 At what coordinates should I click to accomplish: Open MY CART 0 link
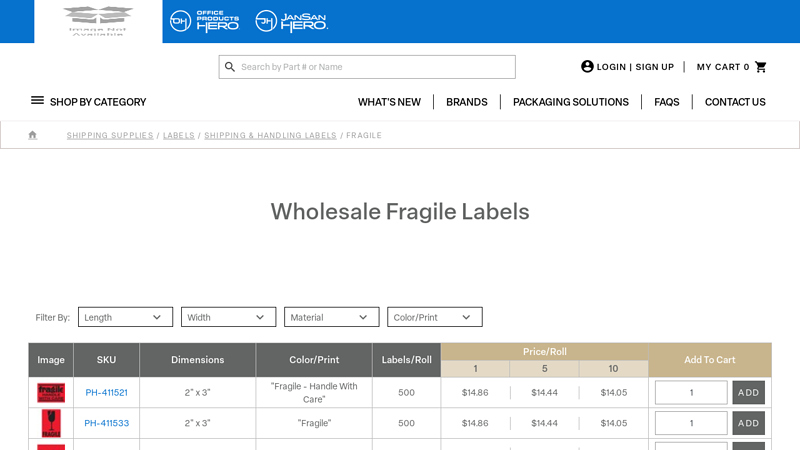[723, 67]
